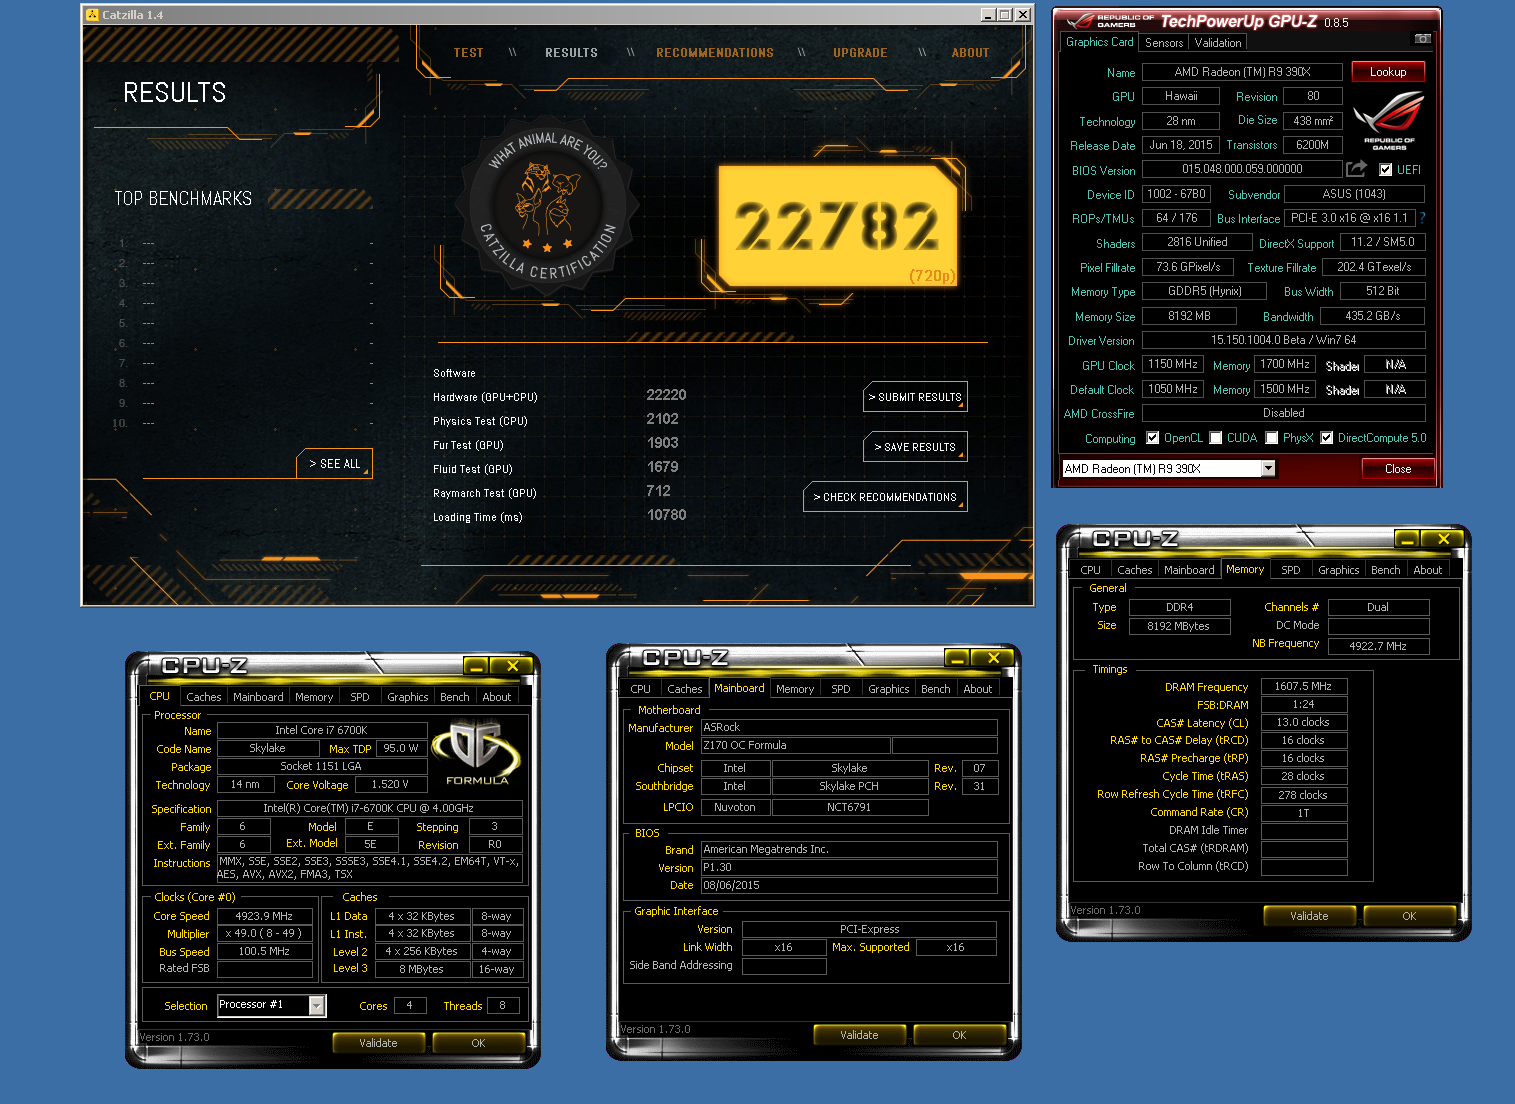Click the GPU-Z Name field AMD Radeon R9 390X

tap(1242, 72)
